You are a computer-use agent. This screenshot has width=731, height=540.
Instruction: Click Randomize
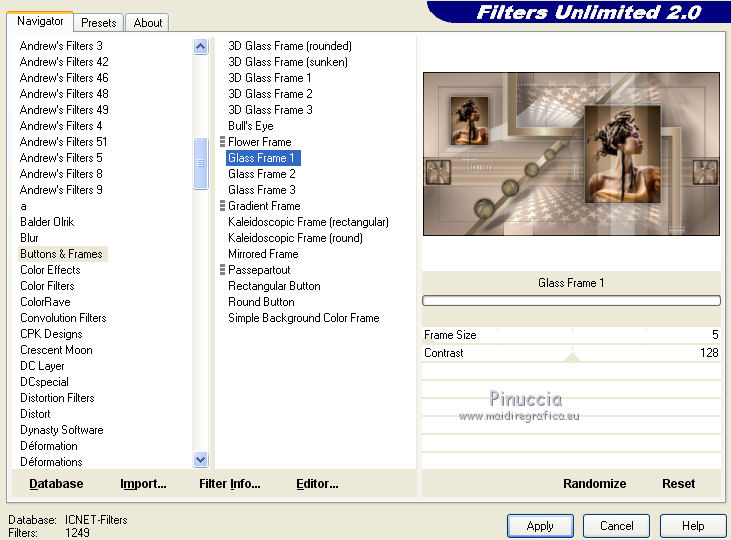coord(594,484)
